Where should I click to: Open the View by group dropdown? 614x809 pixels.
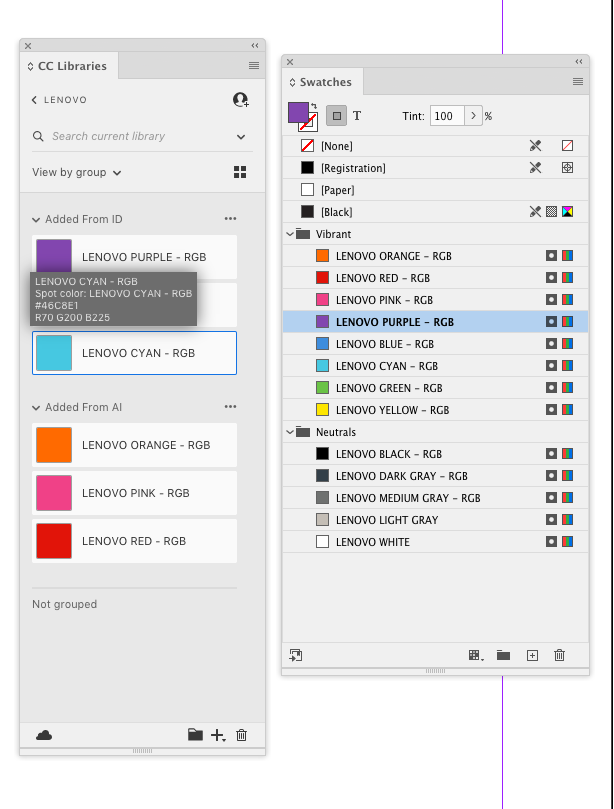(77, 172)
